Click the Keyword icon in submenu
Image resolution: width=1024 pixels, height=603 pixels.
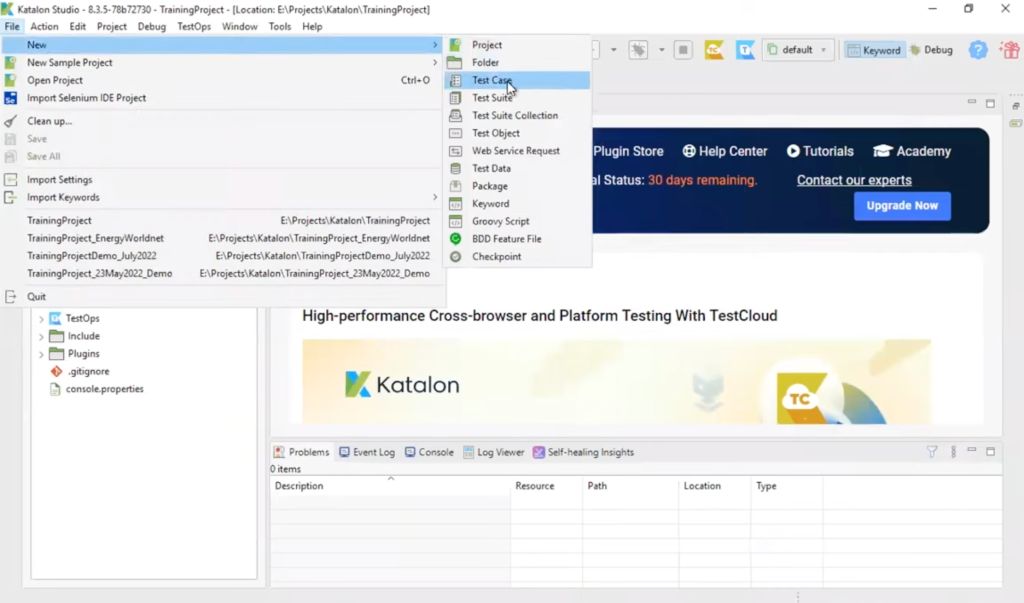point(456,204)
